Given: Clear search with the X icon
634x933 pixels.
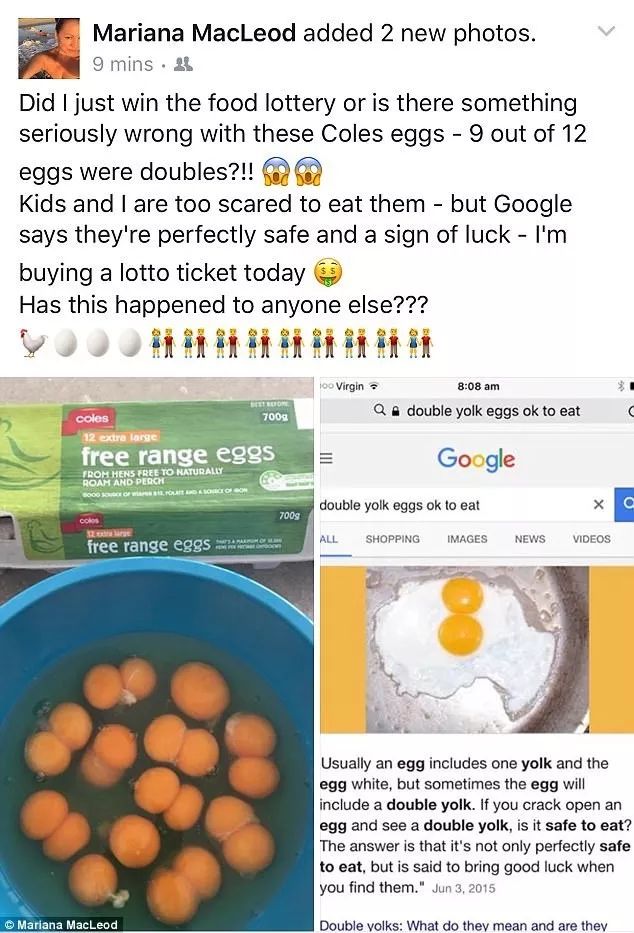Looking at the screenshot, I should [x=598, y=505].
